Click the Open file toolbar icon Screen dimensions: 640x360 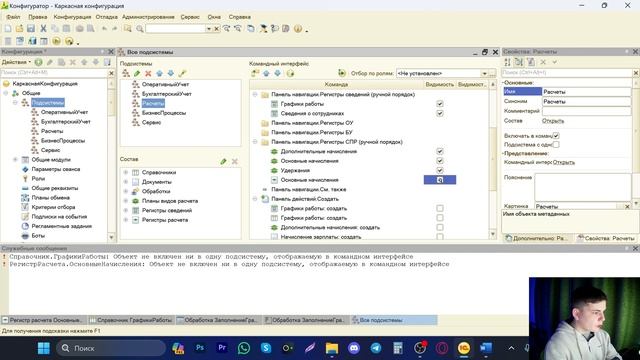pyautogui.click(x=19, y=29)
